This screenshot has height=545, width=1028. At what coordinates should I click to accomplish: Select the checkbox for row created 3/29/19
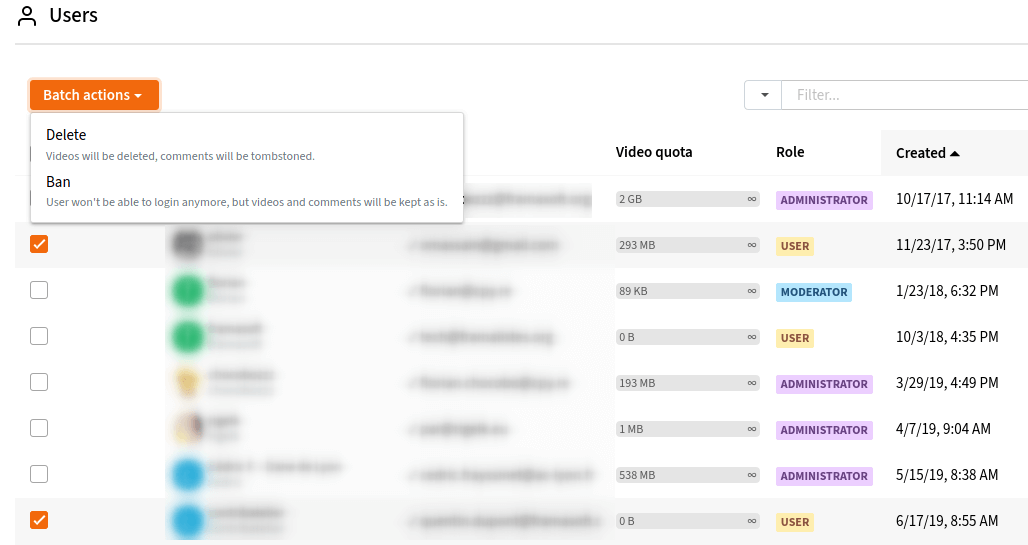[x=39, y=382]
